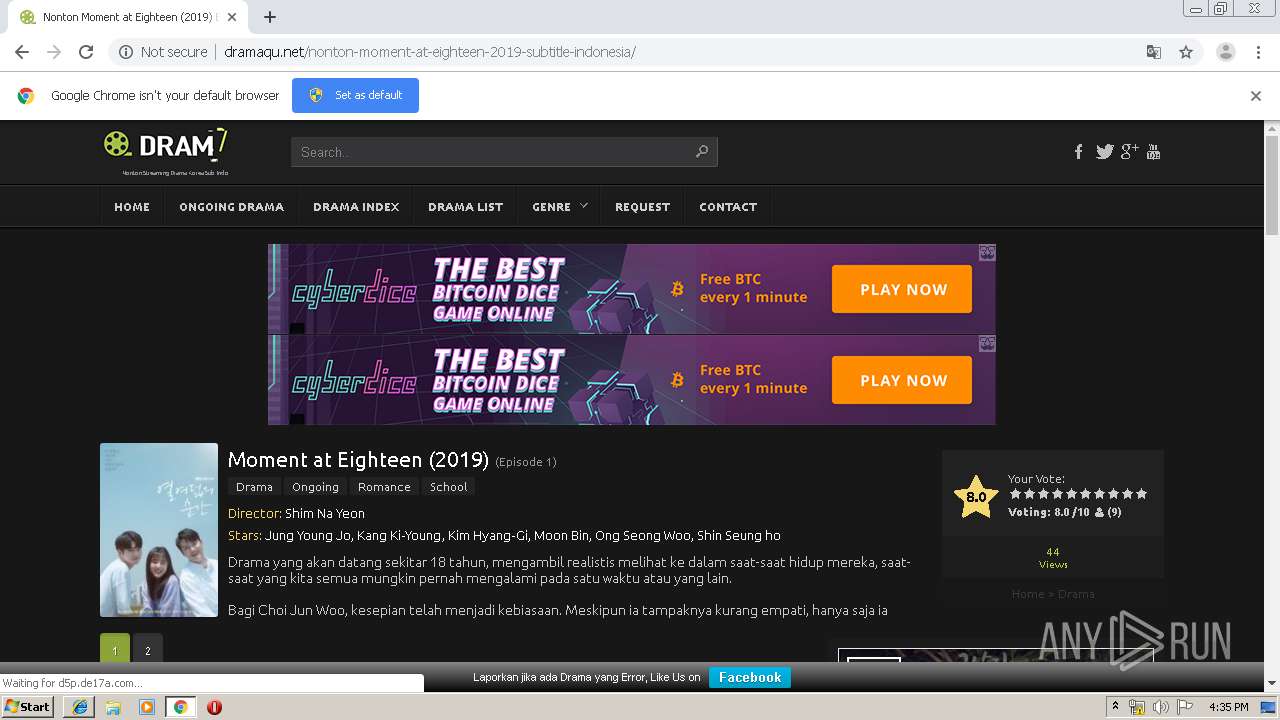The image size is (1280, 720).
Task: Switch to the Chrome taskbar icon
Action: pyautogui.click(x=180, y=707)
